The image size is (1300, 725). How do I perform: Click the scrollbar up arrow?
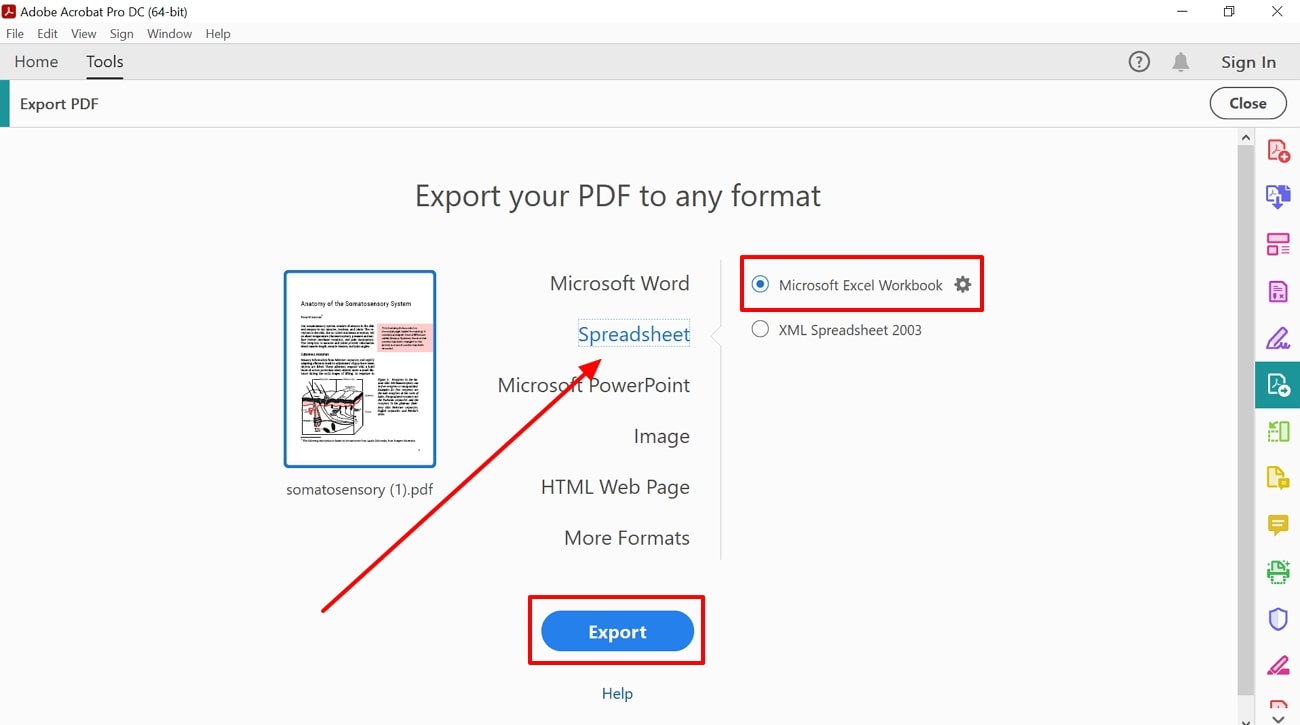[x=1246, y=136]
